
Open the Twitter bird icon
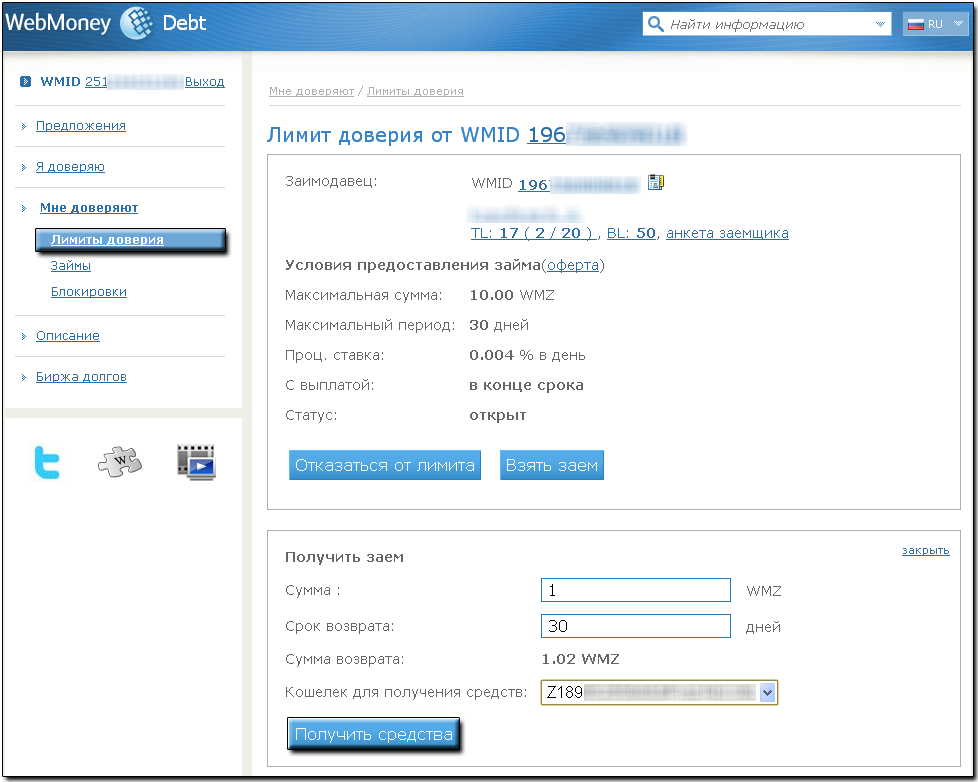pos(47,462)
